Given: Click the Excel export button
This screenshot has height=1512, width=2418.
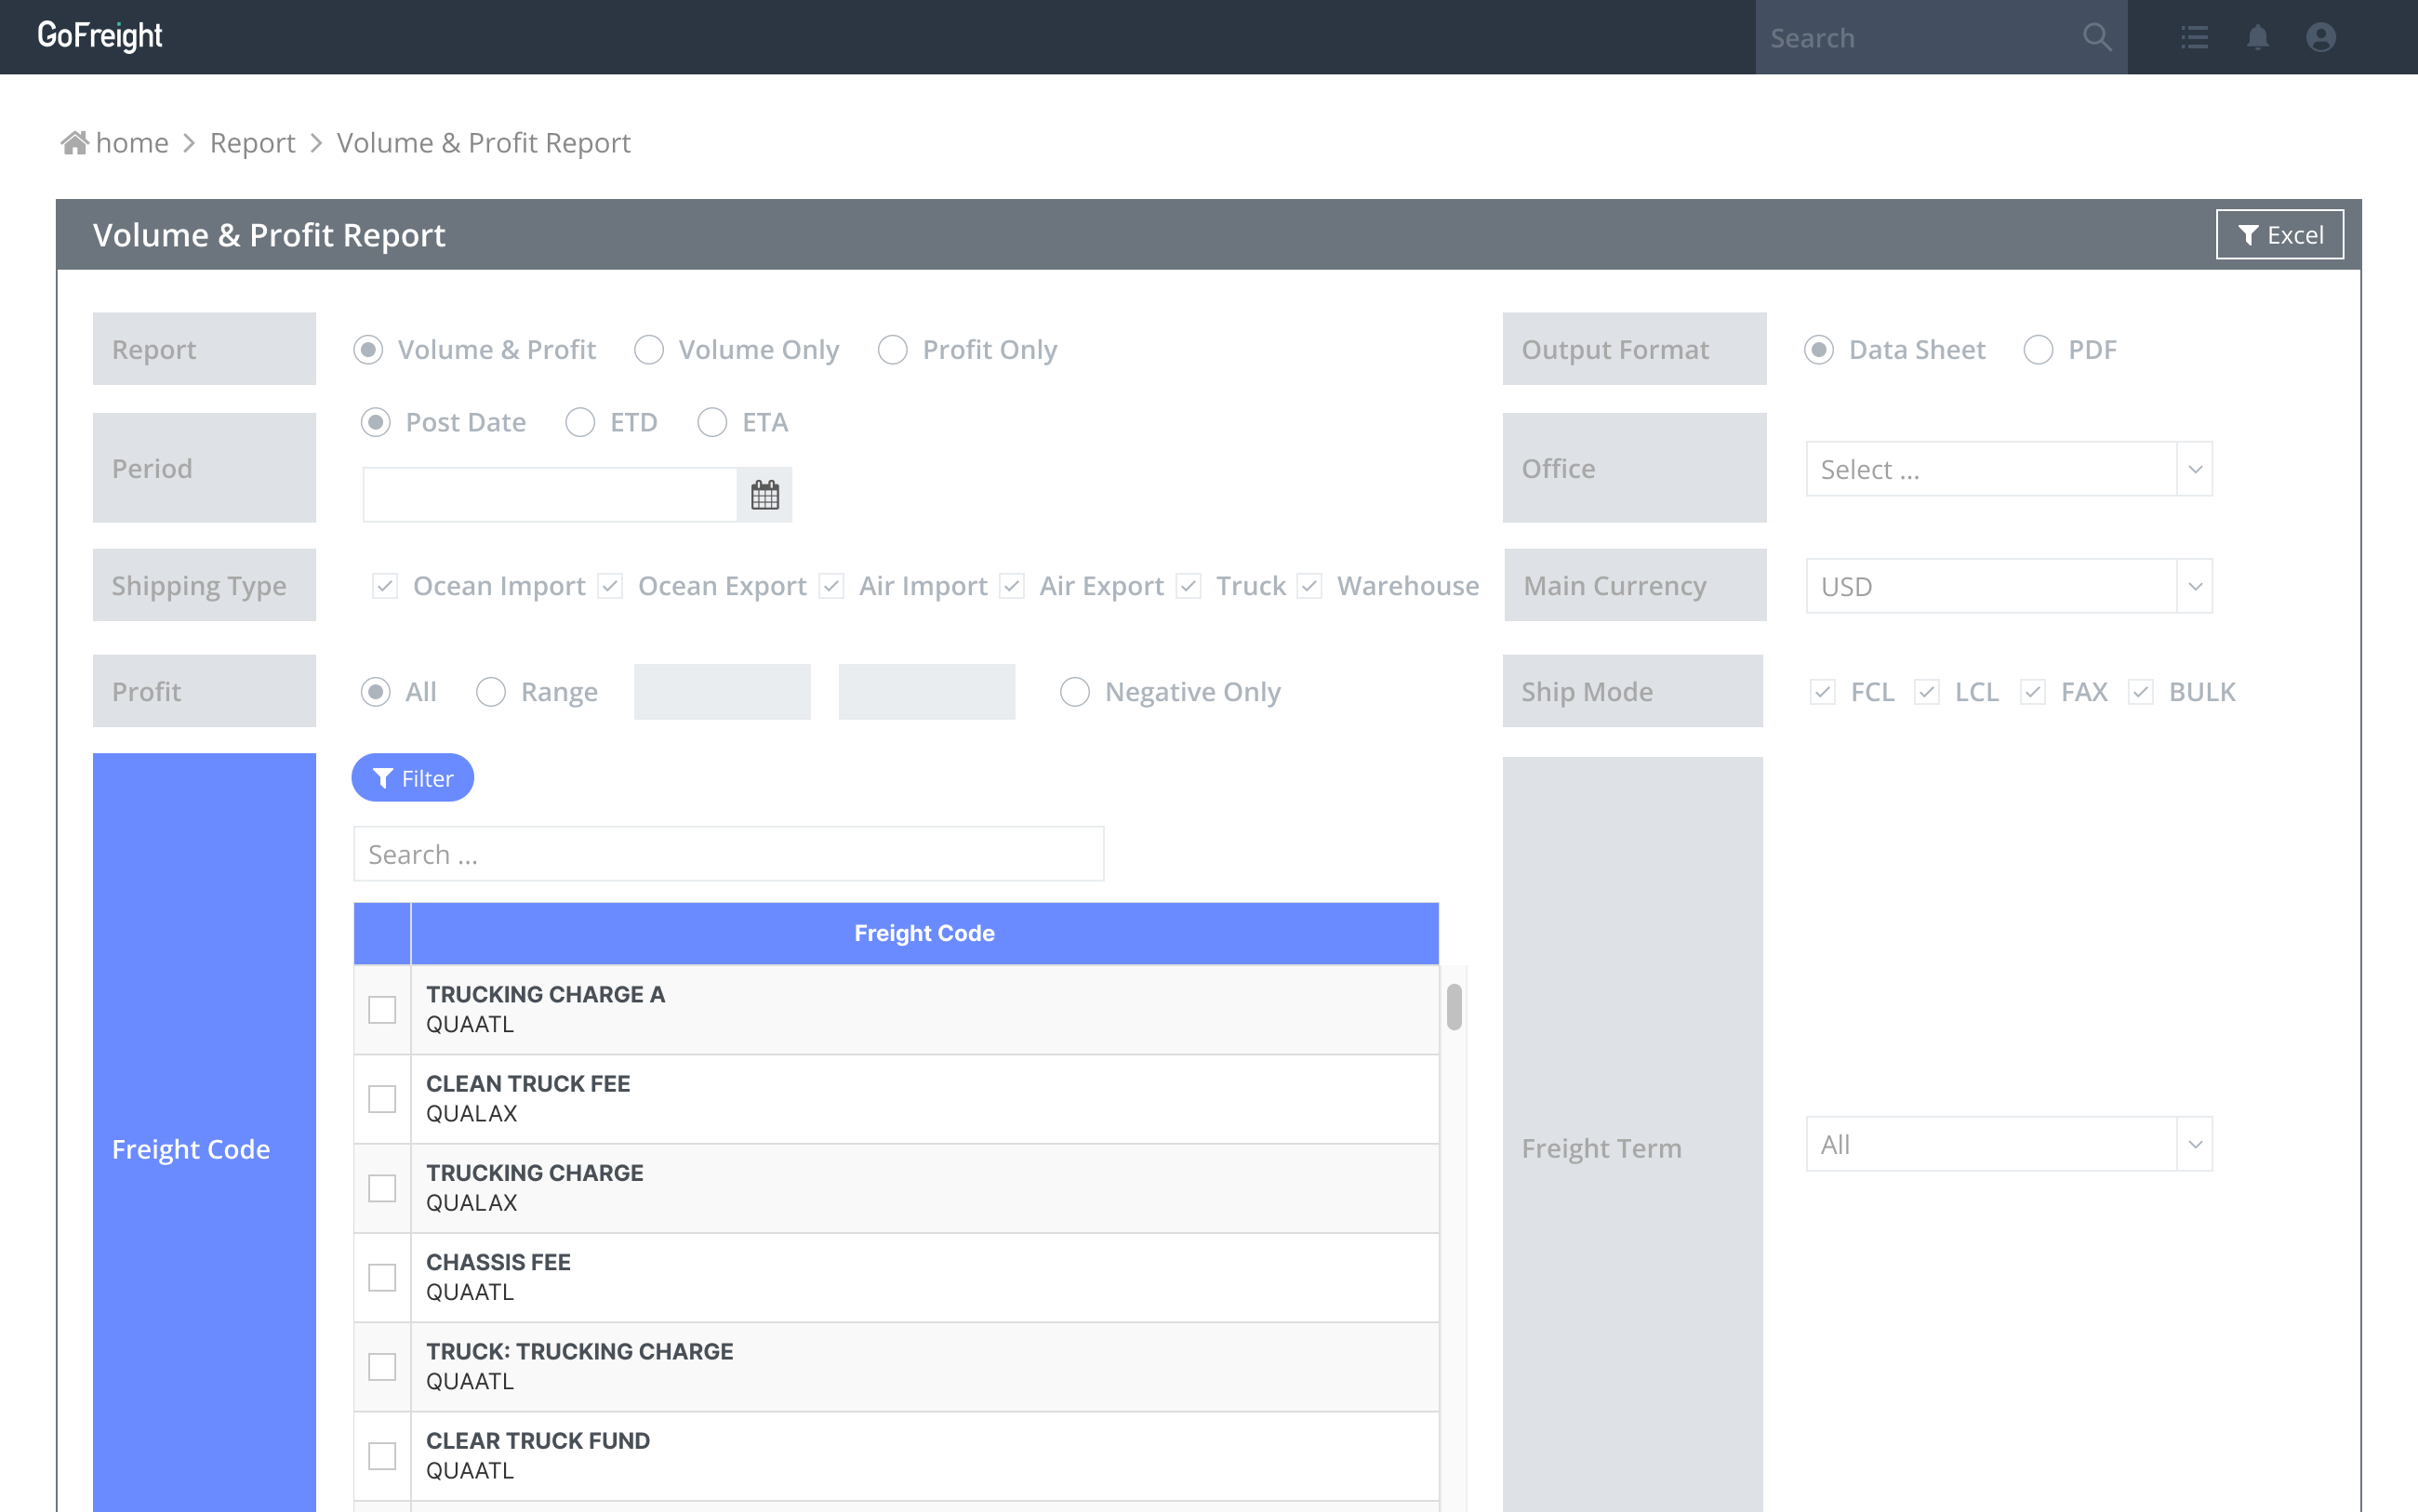Looking at the screenshot, I should (x=2279, y=235).
